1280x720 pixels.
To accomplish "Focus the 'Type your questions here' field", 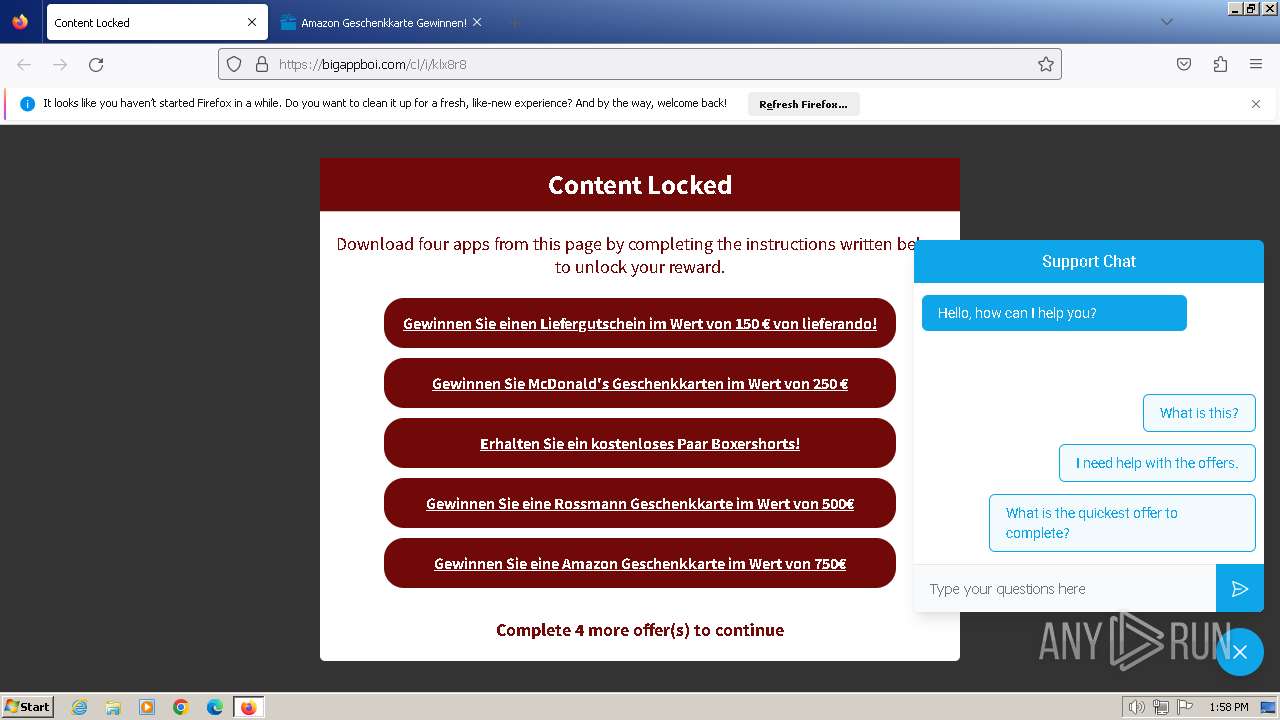I will coord(1065,589).
